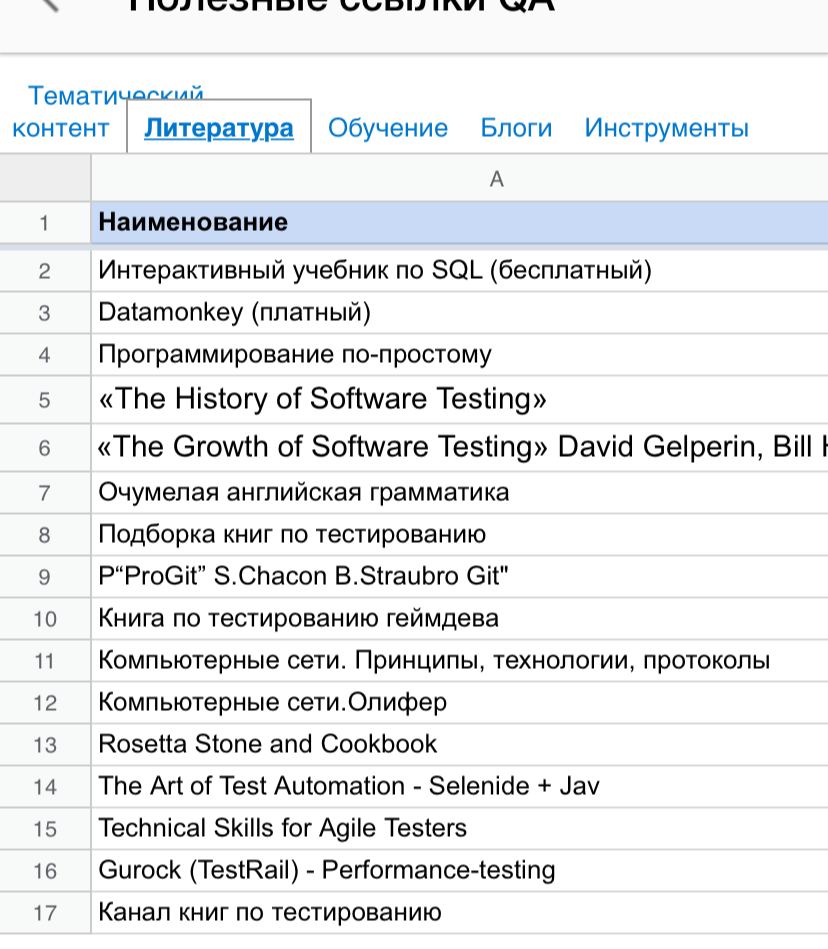This screenshot has width=828, height=949.
Task: Select column A header
Action: 460,179
